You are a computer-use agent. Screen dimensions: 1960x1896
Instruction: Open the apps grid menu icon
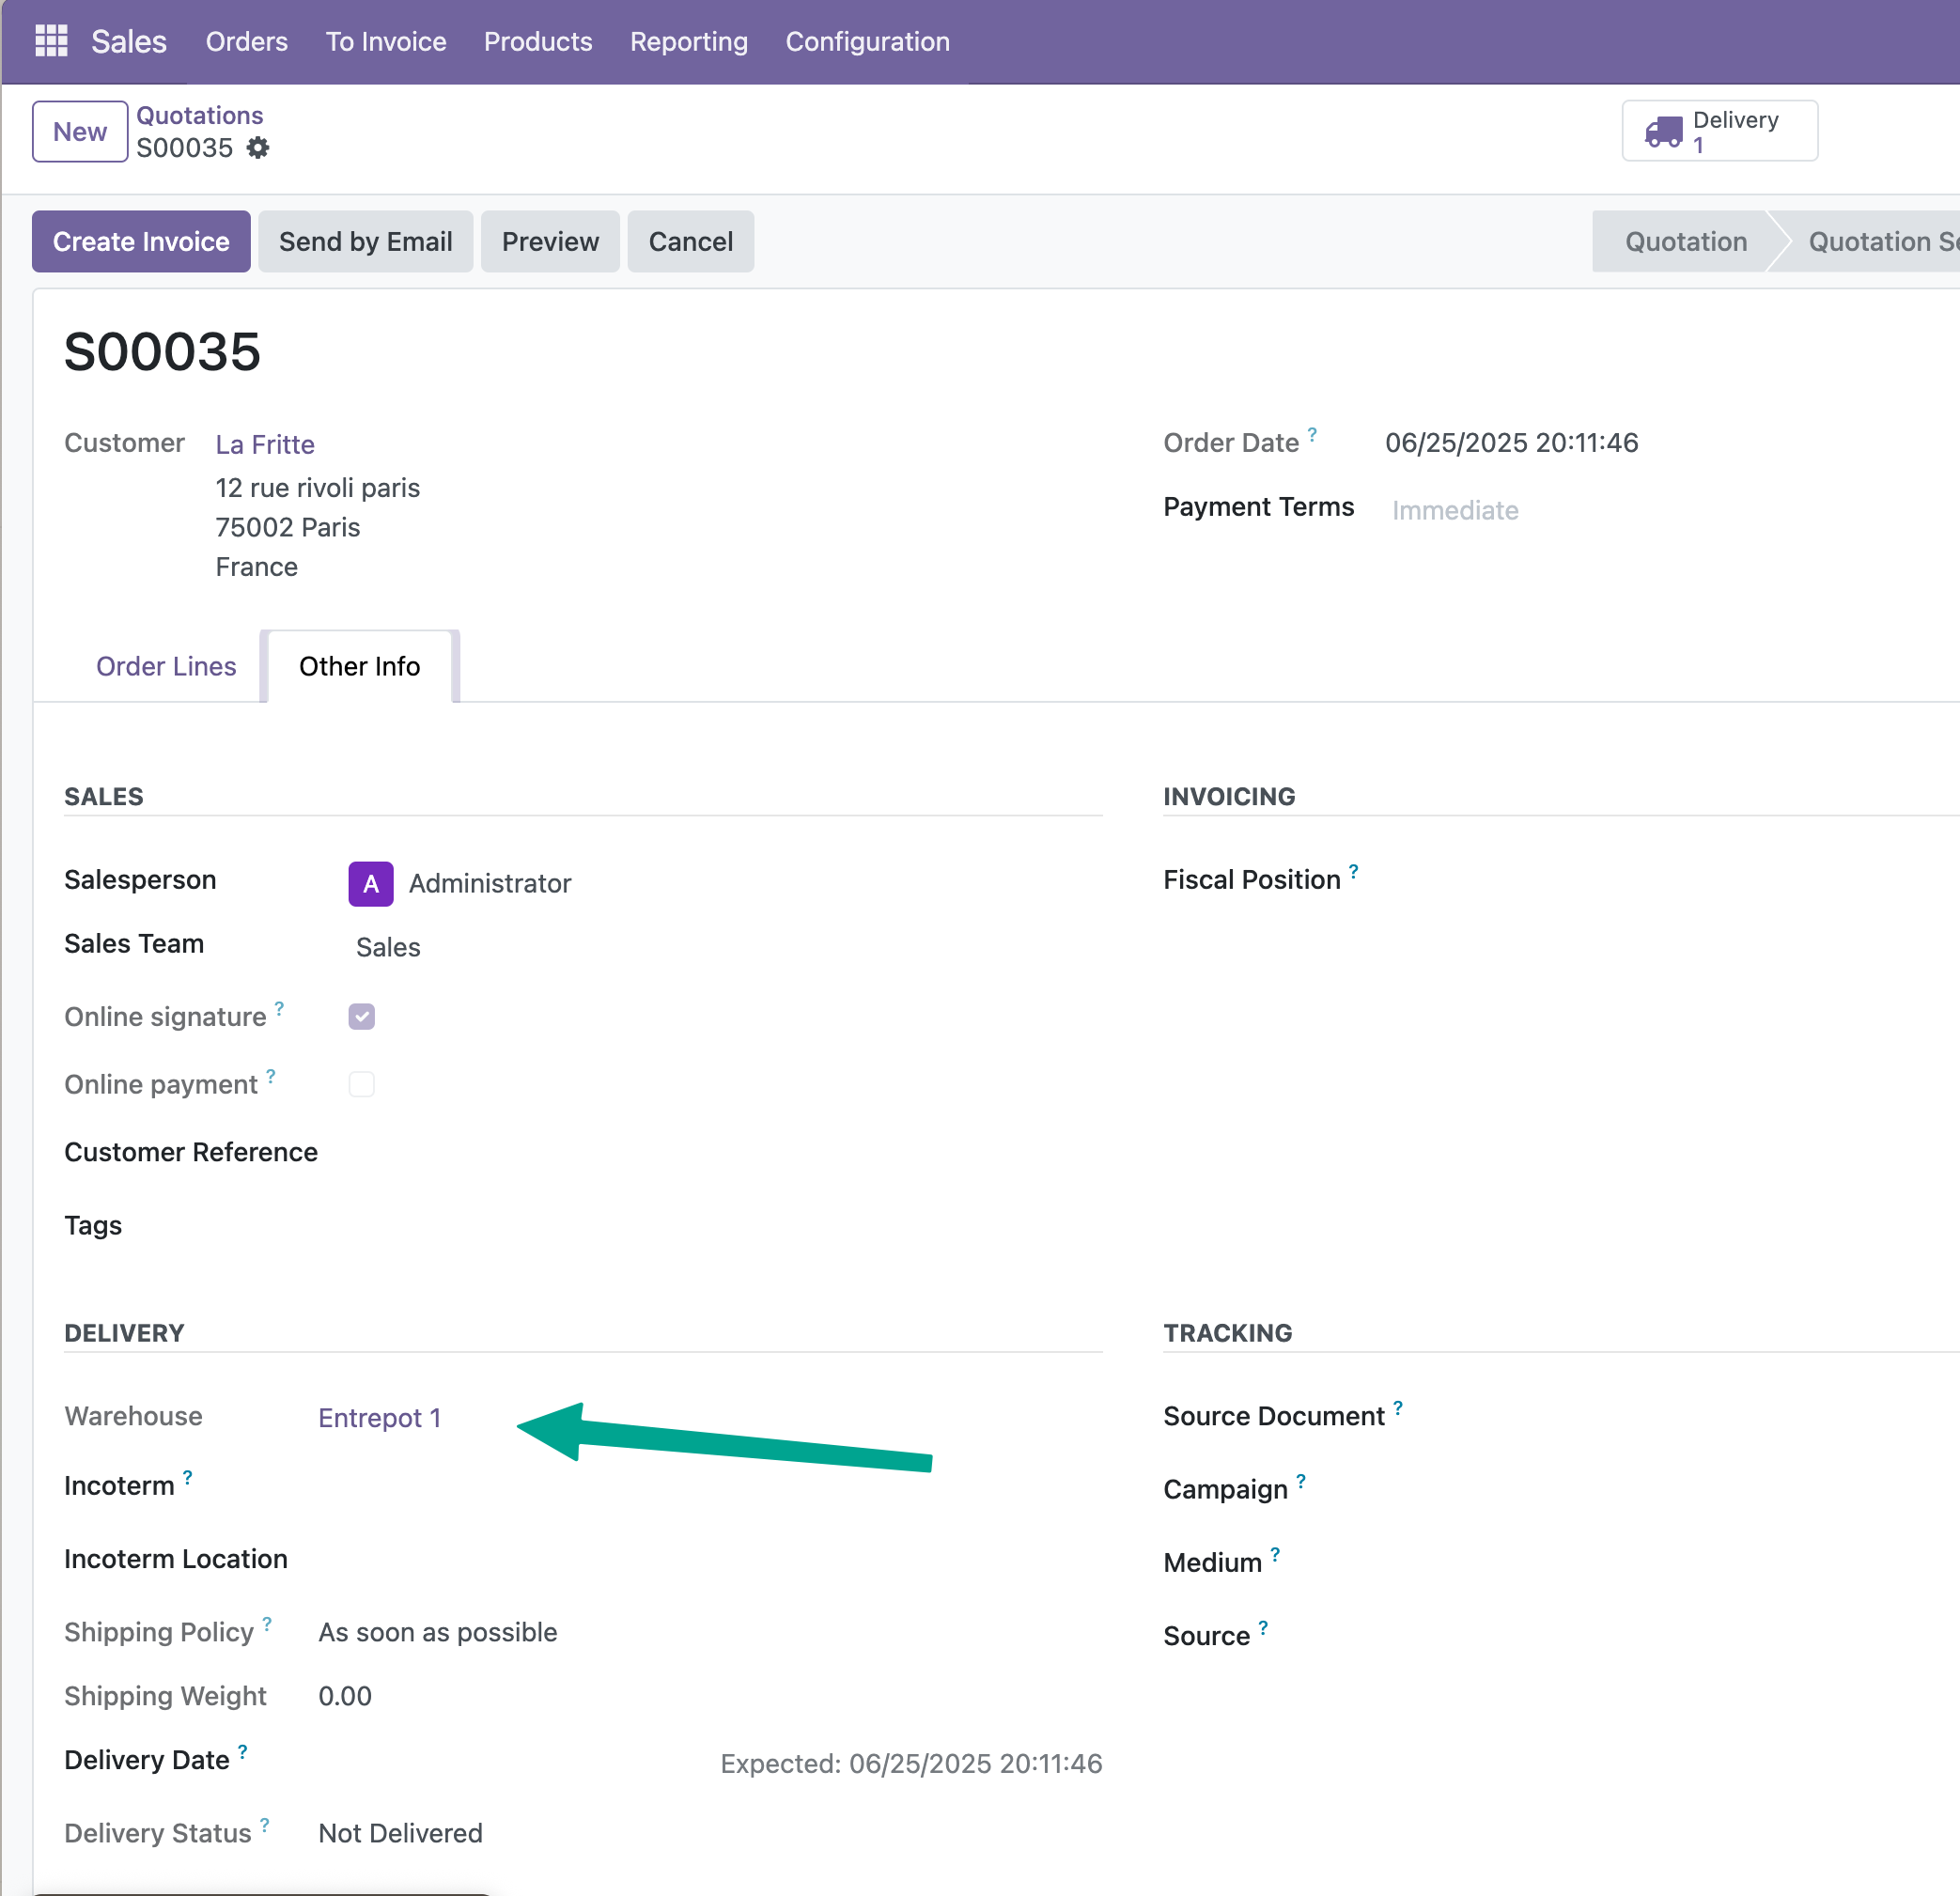(x=51, y=41)
